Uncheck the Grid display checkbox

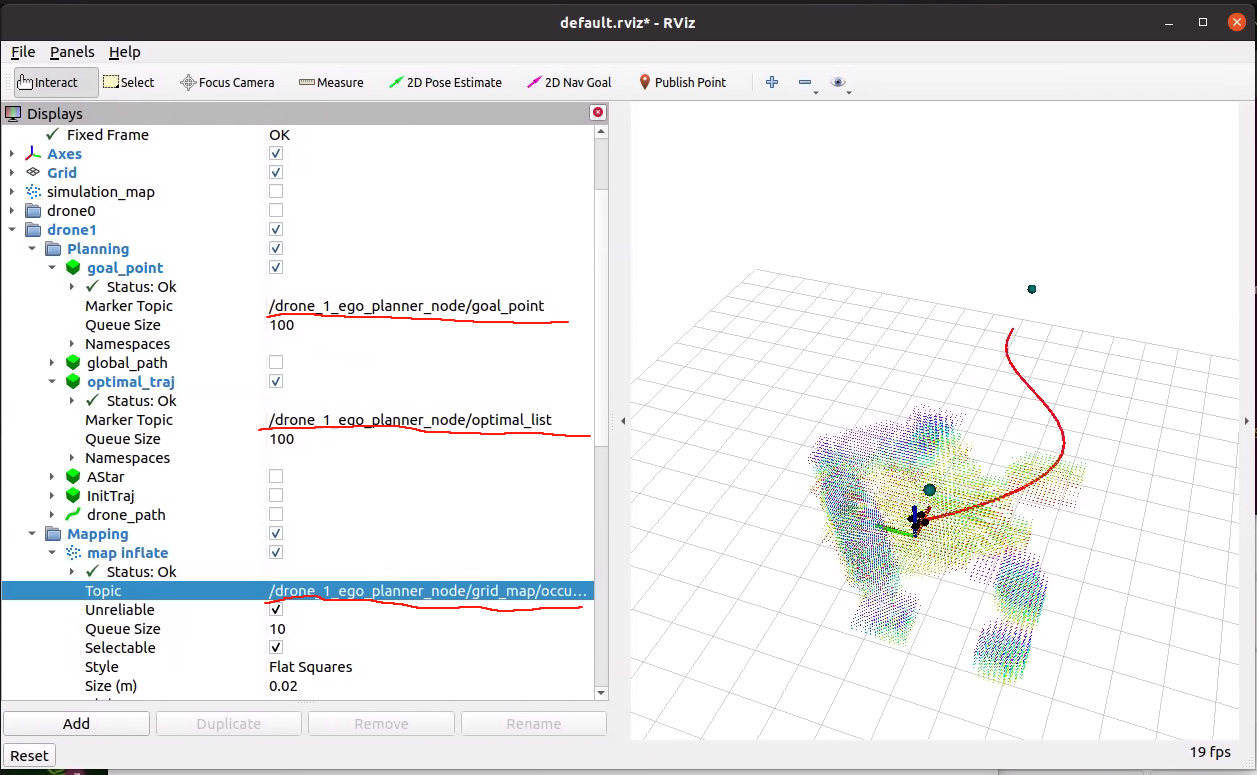pyautogui.click(x=276, y=172)
